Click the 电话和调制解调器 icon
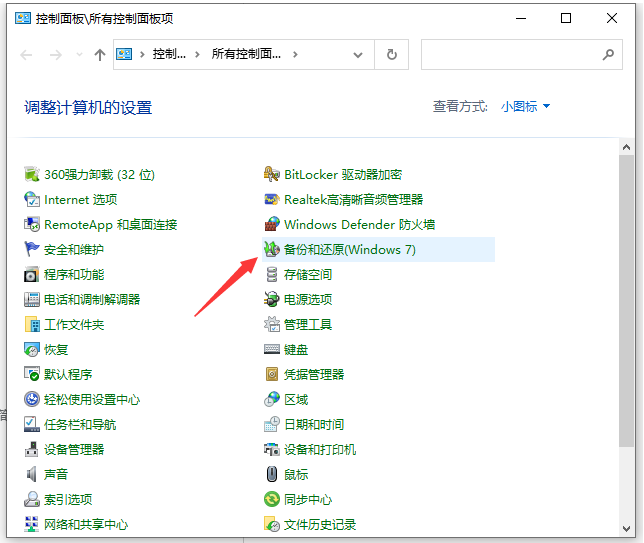Image resolution: width=644 pixels, height=543 pixels. point(32,299)
